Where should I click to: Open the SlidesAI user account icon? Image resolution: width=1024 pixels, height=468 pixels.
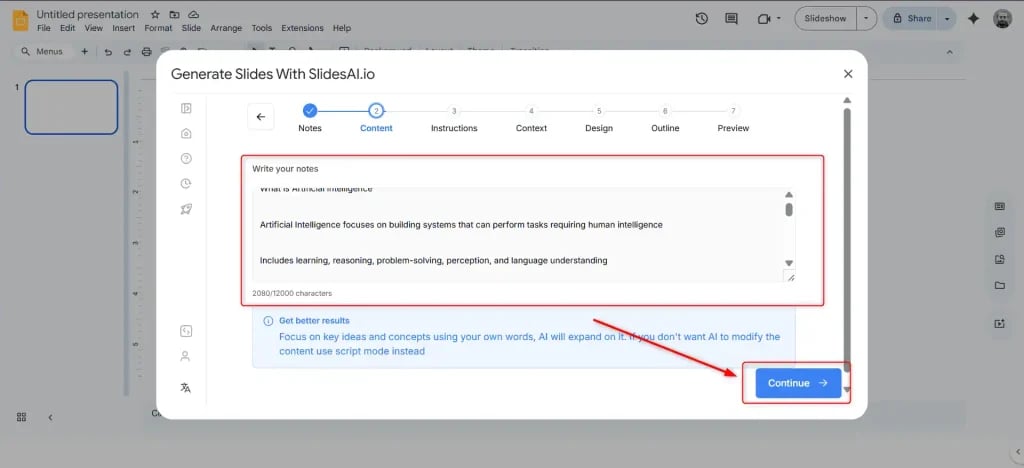(185, 356)
